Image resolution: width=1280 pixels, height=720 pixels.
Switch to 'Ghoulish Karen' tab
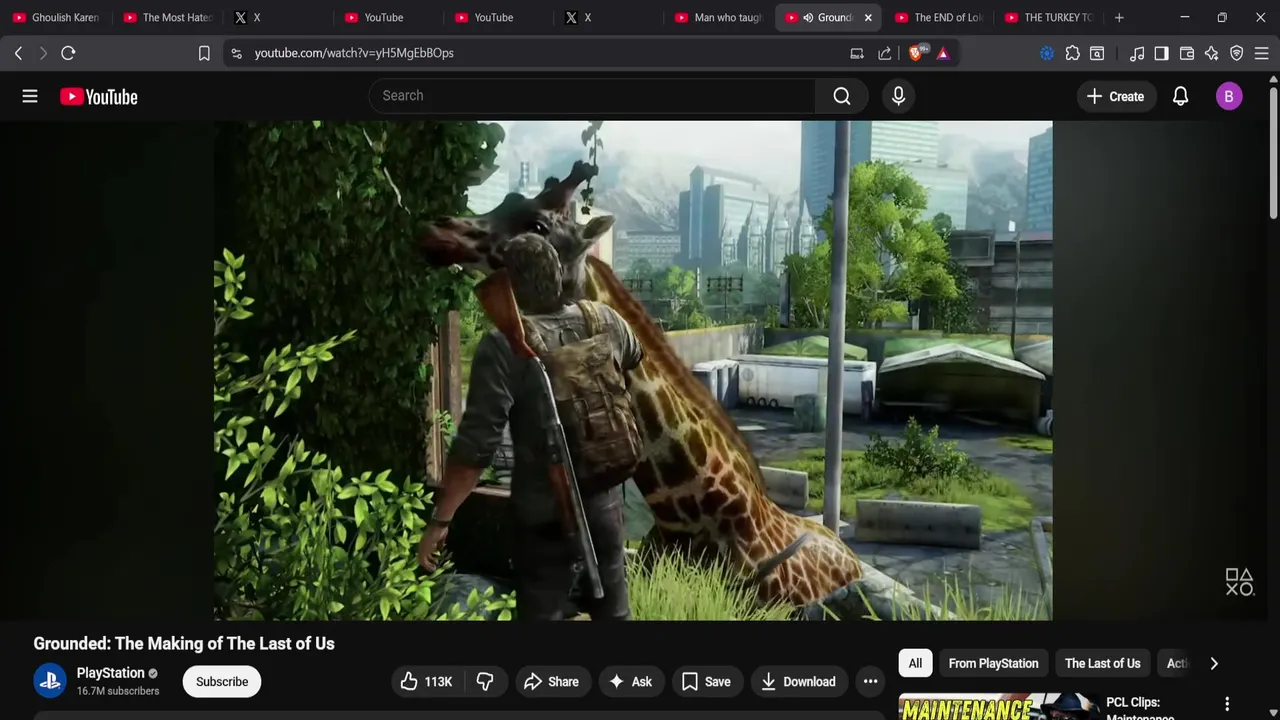pyautogui.click(x=56, y=18)
